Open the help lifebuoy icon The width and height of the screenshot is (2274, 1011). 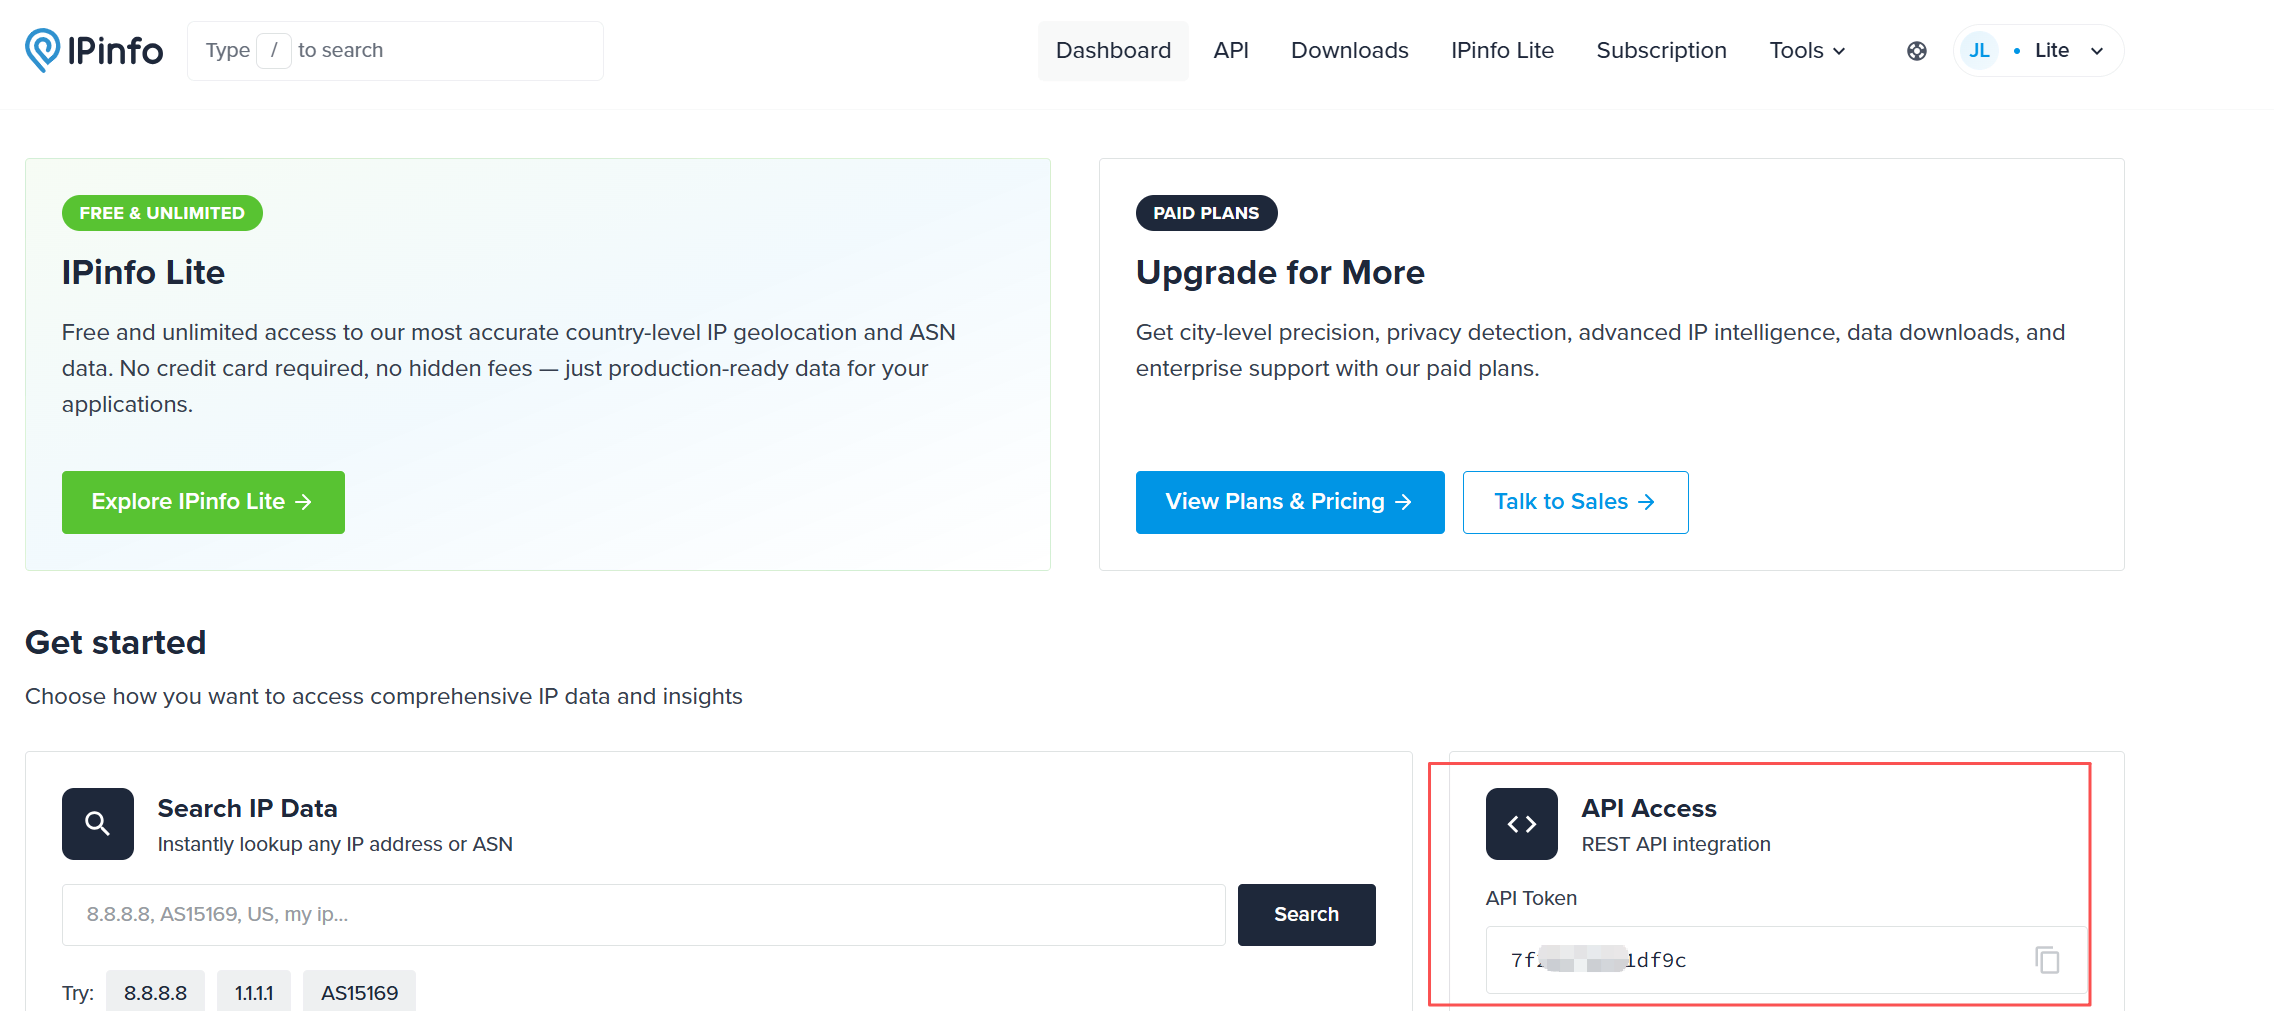[1916, 51]
